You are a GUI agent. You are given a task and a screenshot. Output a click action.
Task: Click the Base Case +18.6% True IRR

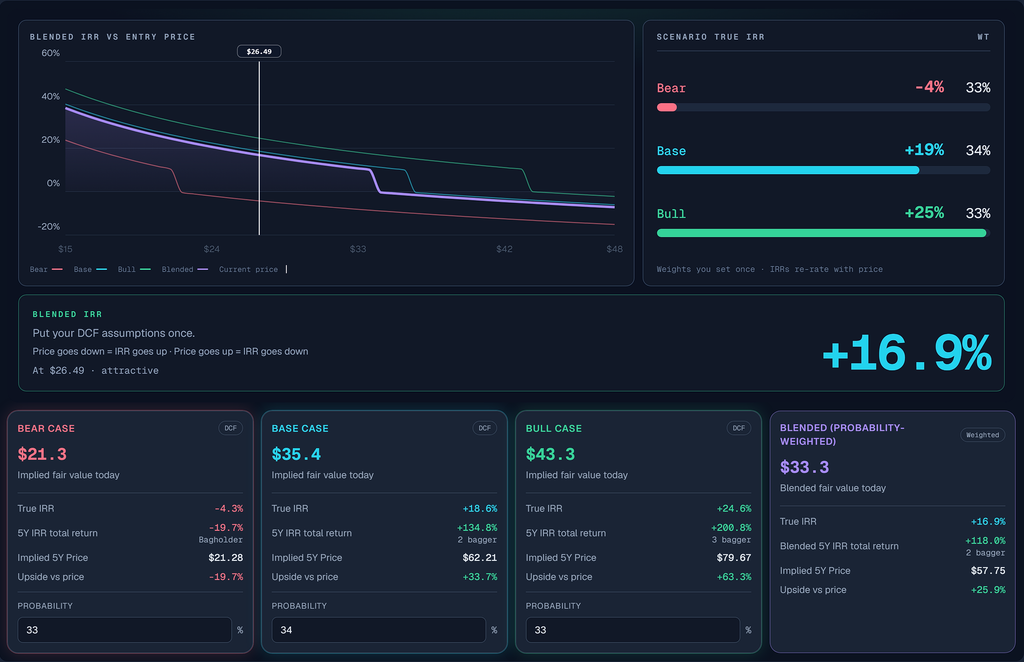(x=479, y=509)
